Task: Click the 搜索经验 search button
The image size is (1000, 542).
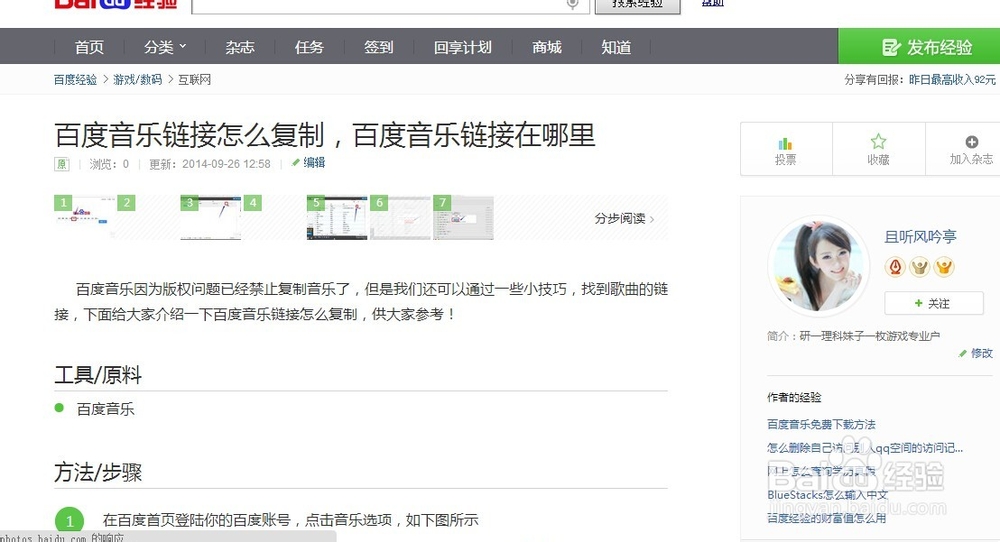Action: 637,5
